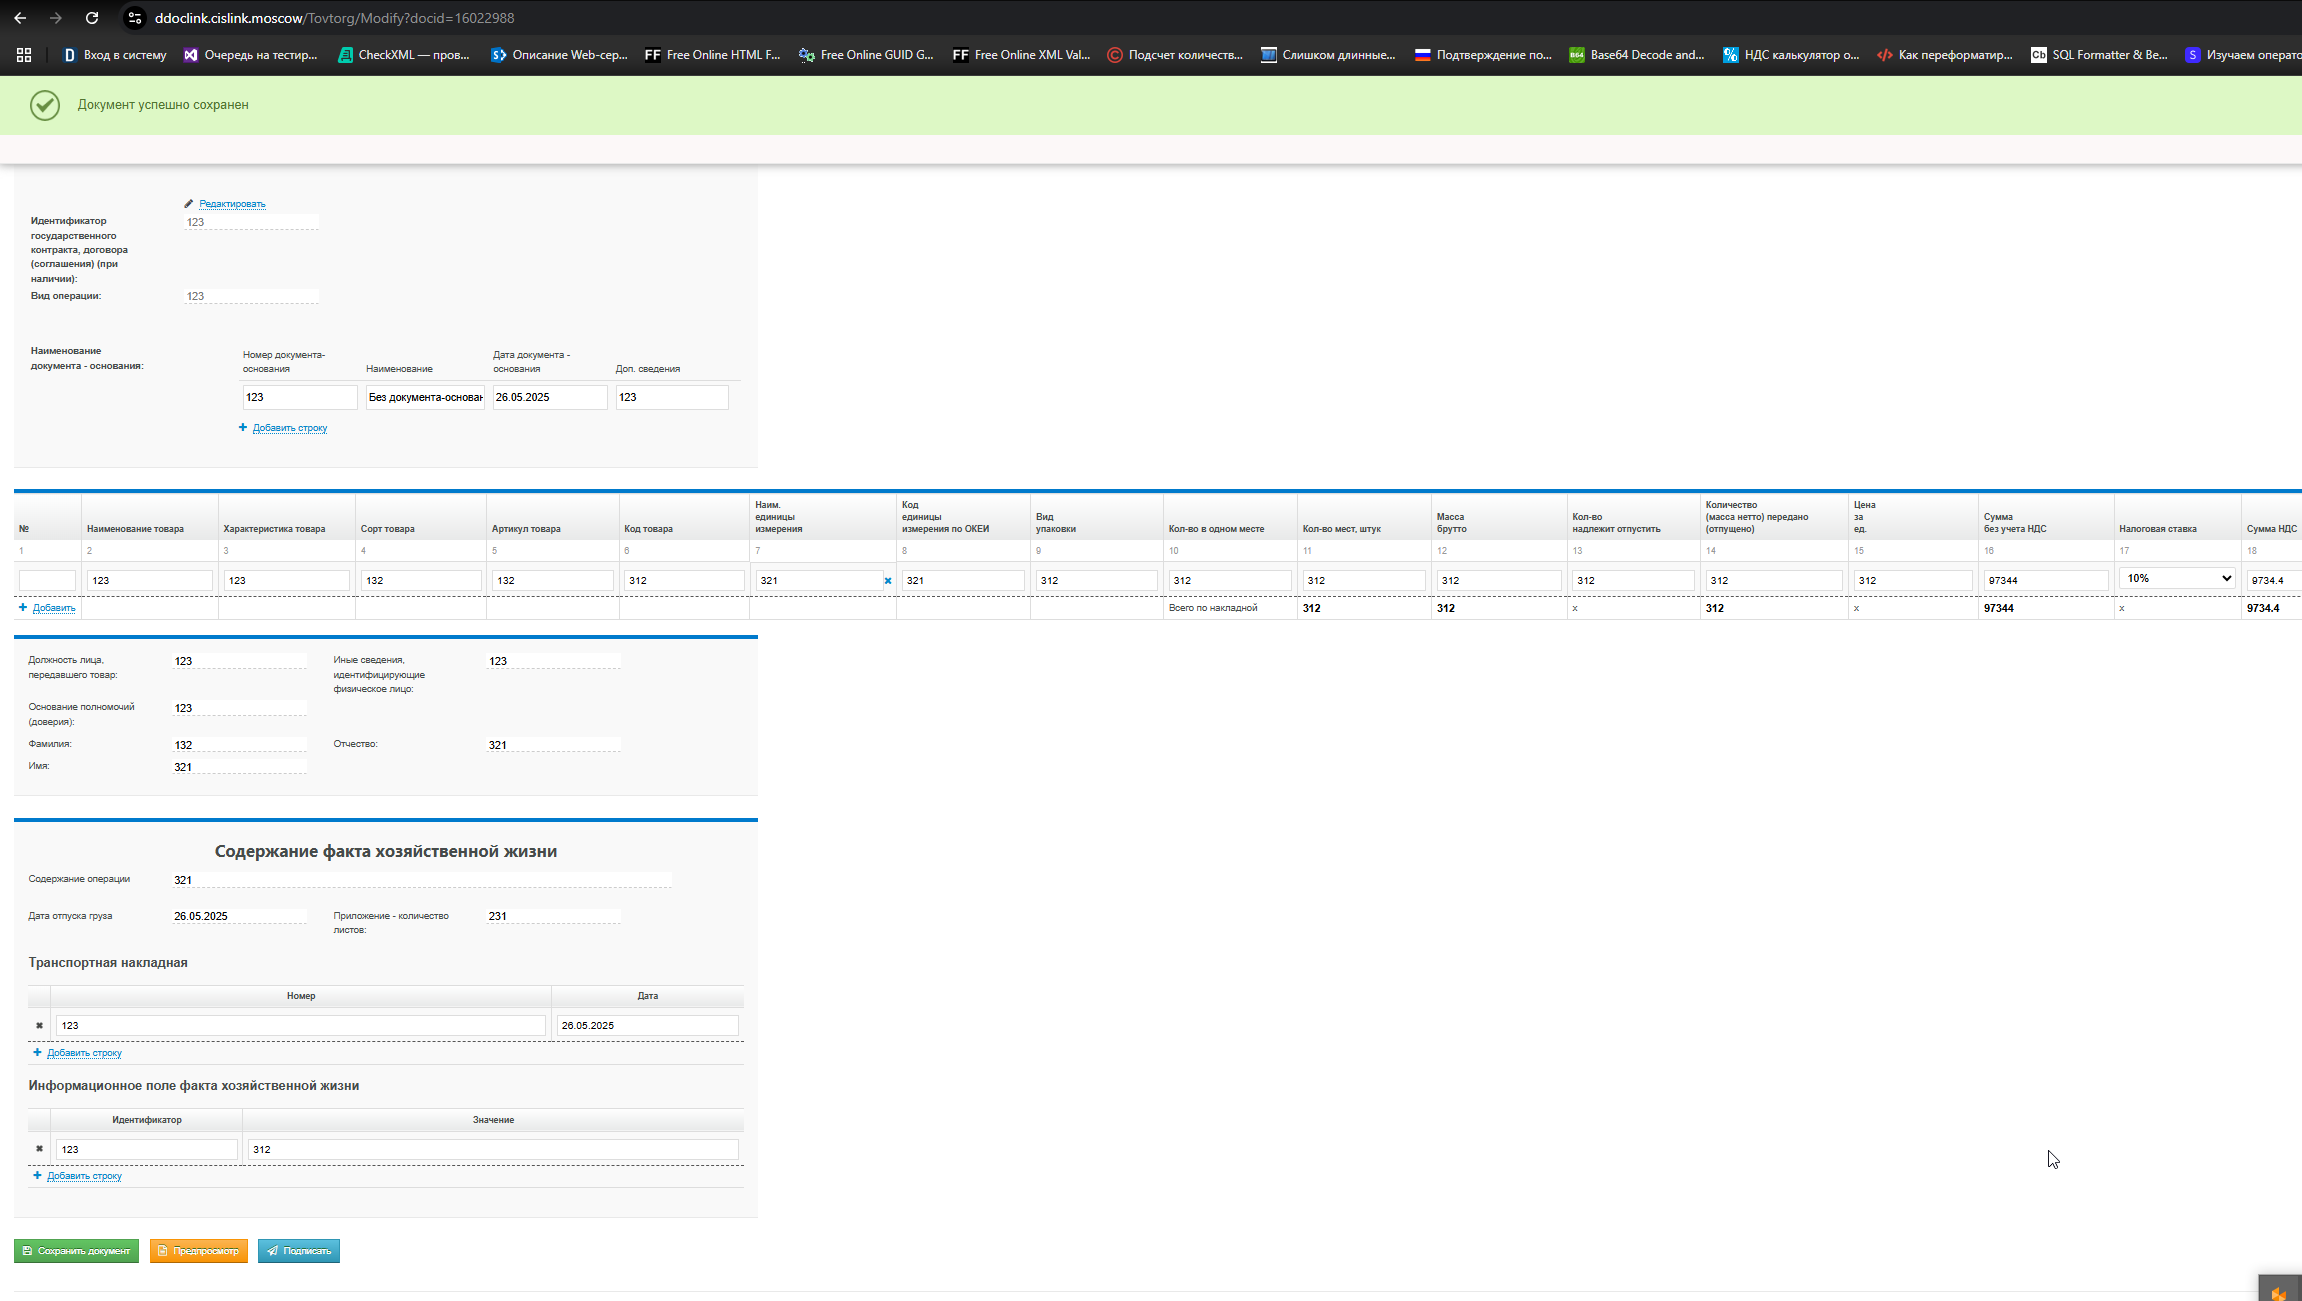This screenshot has height=1301, width=2302.
Task: Click 'Налоговая ставка' column header
Action: pos(2158,529)
